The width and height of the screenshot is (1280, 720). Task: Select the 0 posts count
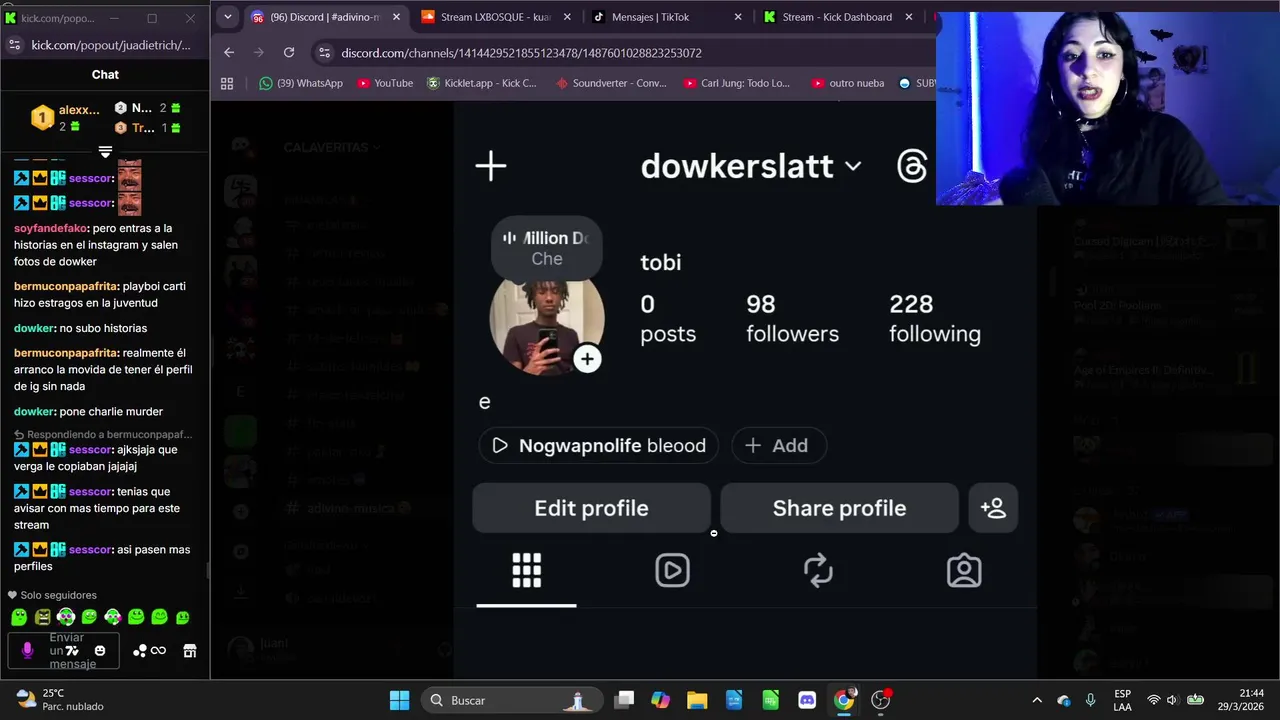[x=668, y=319]
